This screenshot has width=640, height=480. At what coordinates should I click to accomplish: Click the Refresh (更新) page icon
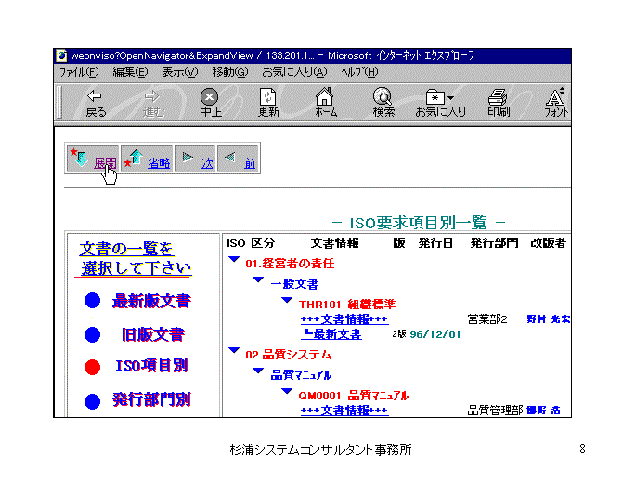coord(269,98)
